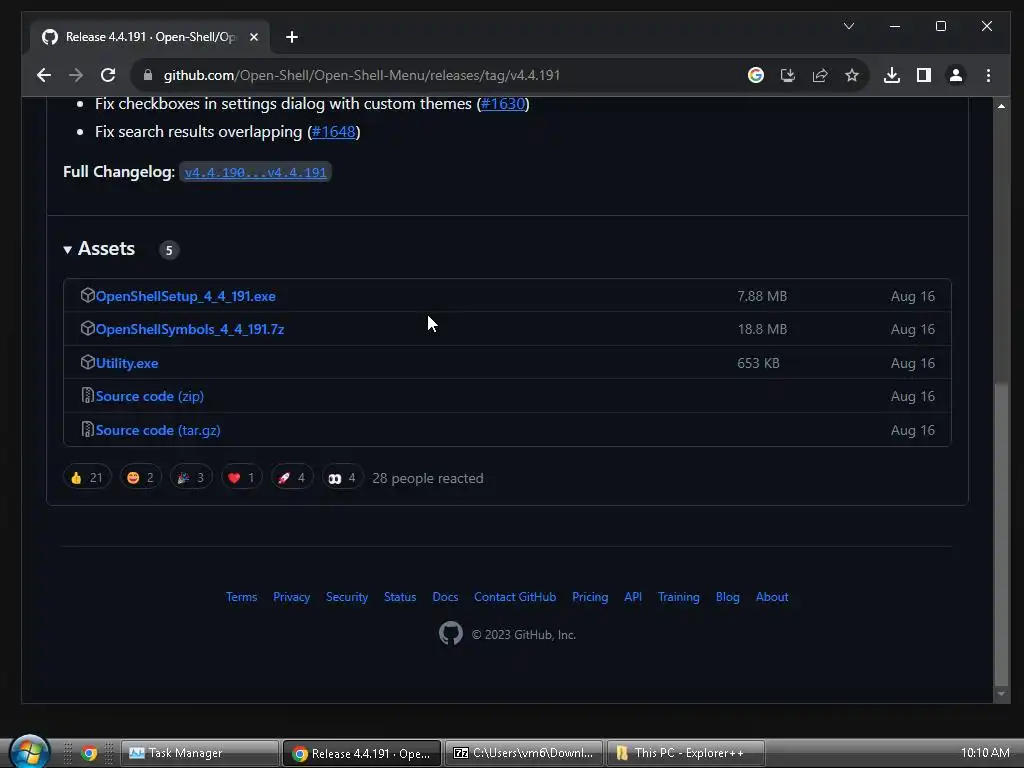This screenshot has width=1024, height=768.
Task: Open the Status footer link
Action: pos(400,597)
